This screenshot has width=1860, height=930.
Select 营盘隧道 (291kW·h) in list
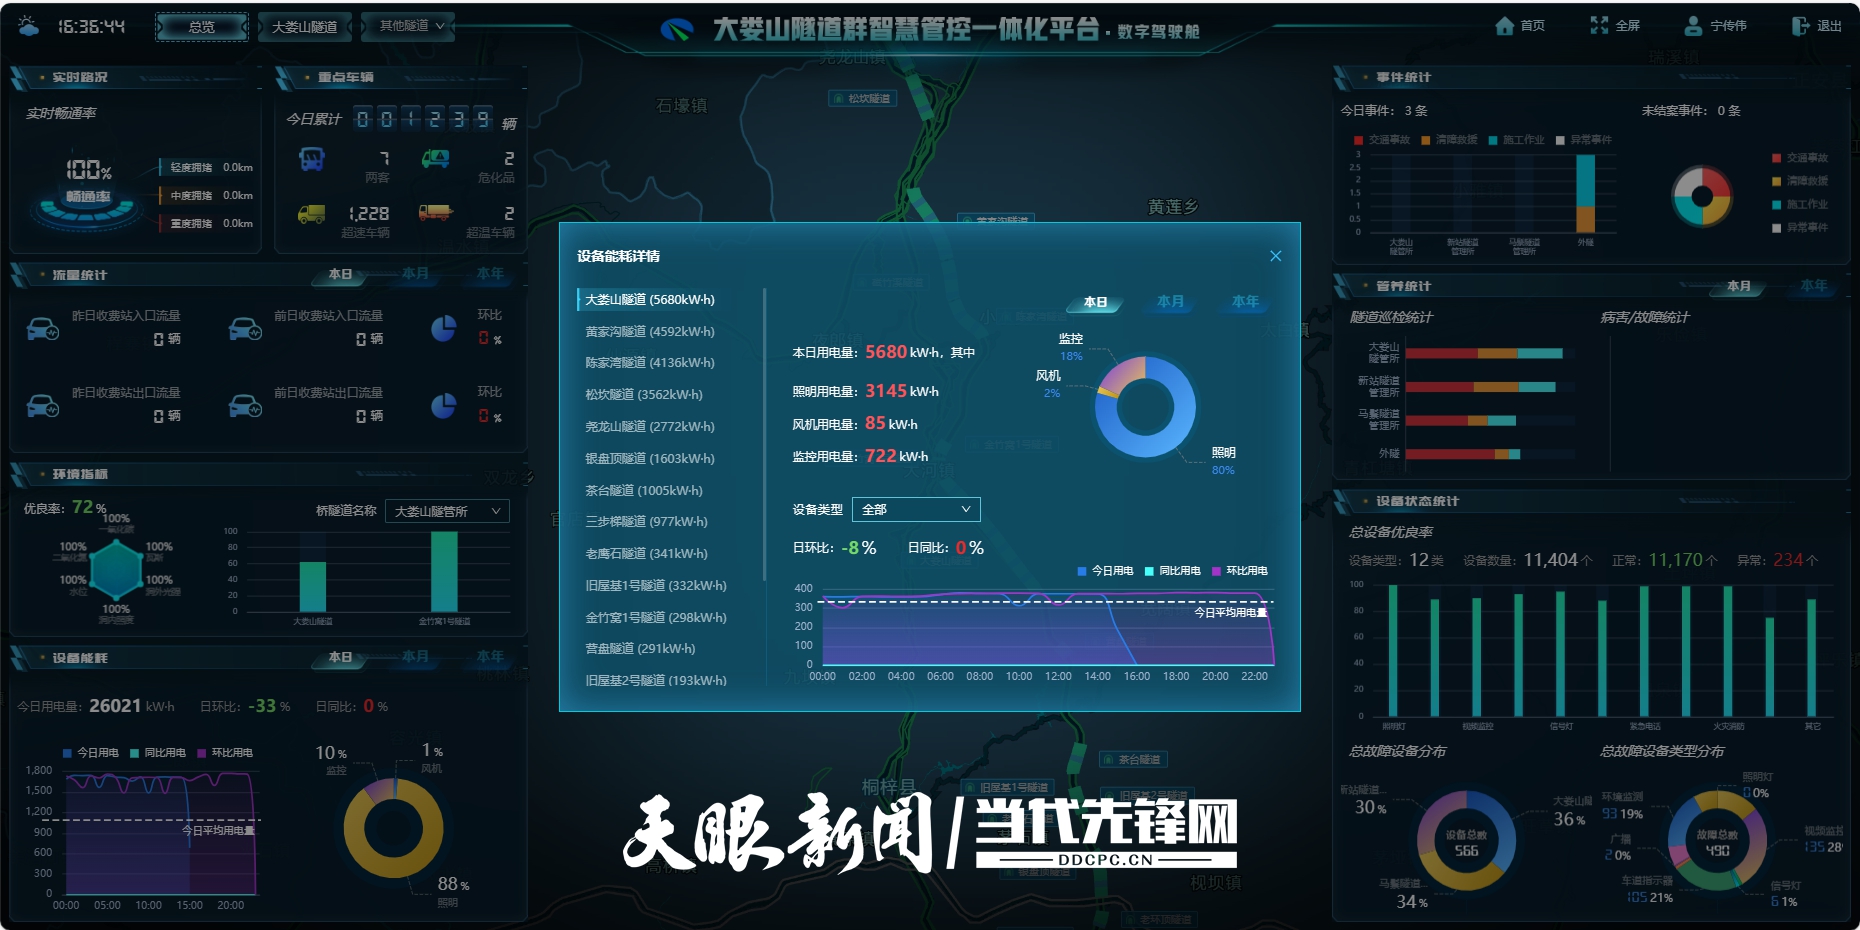[640, 649]
